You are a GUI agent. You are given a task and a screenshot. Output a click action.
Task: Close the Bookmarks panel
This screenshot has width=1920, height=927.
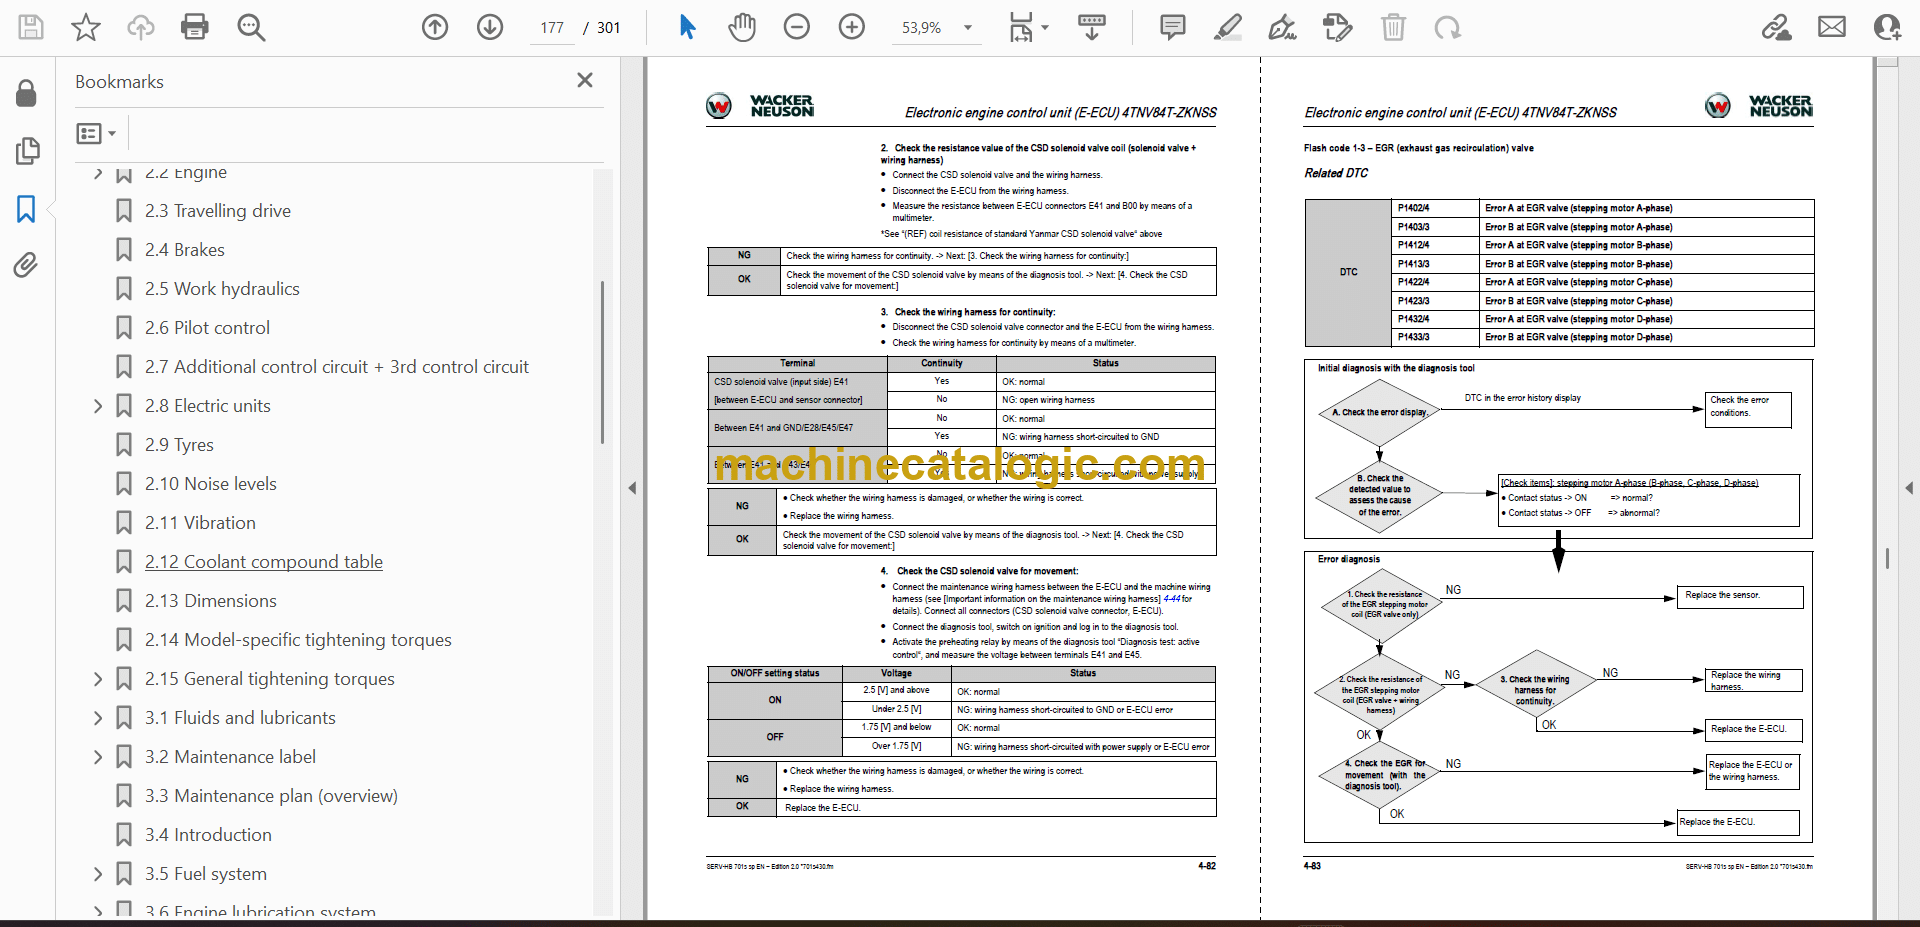(x=585, y=80)
